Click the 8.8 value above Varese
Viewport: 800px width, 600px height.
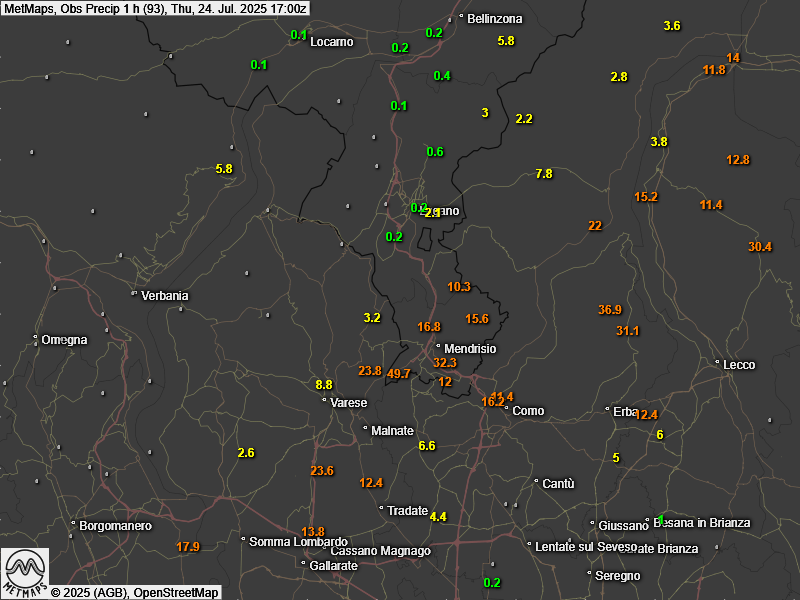324,385
